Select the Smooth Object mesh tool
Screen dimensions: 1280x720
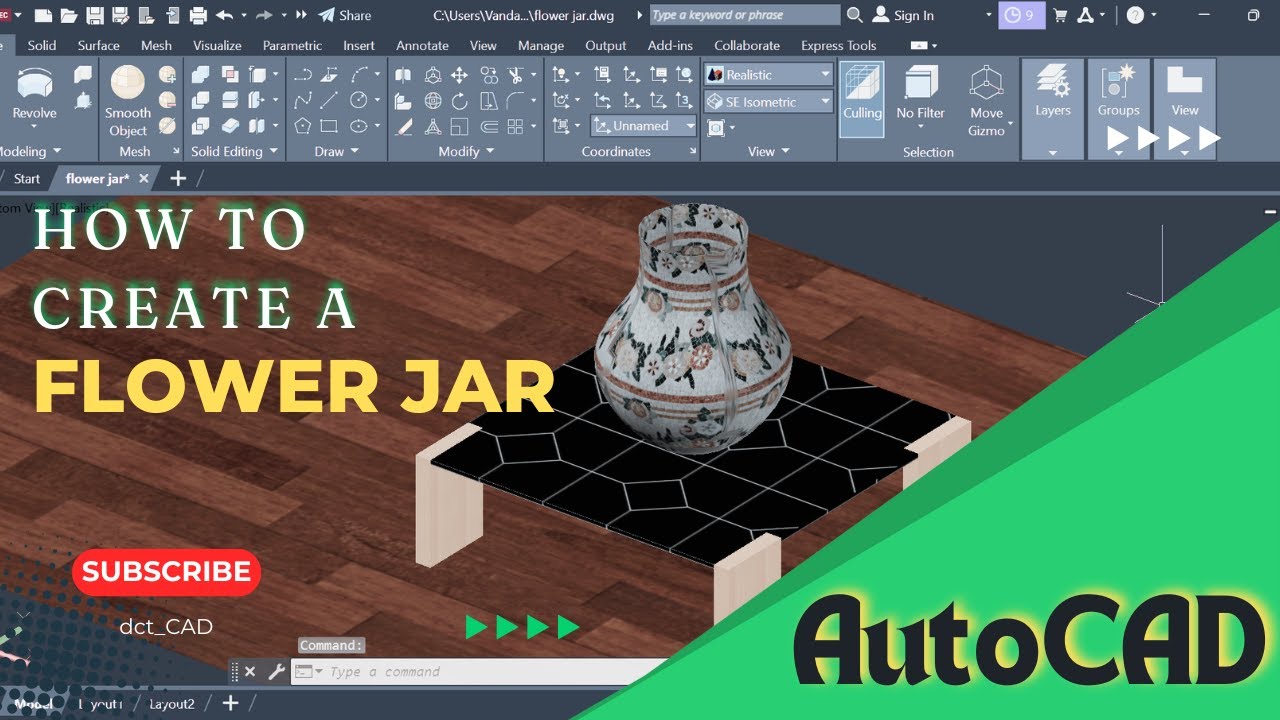pyautogui.click(x=128, y=100)
